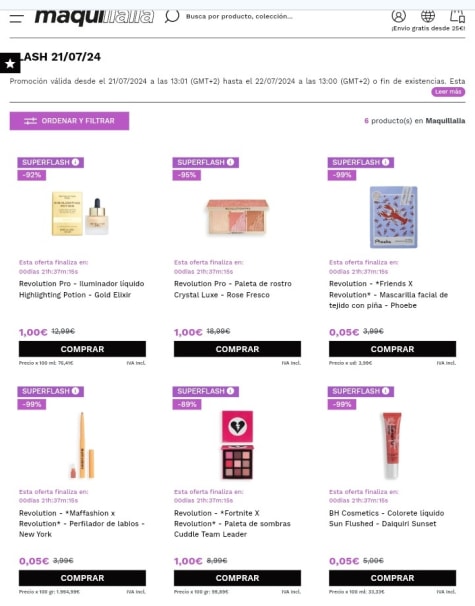Expand promotion text with Leer más
475x606 pixels.
448,92
